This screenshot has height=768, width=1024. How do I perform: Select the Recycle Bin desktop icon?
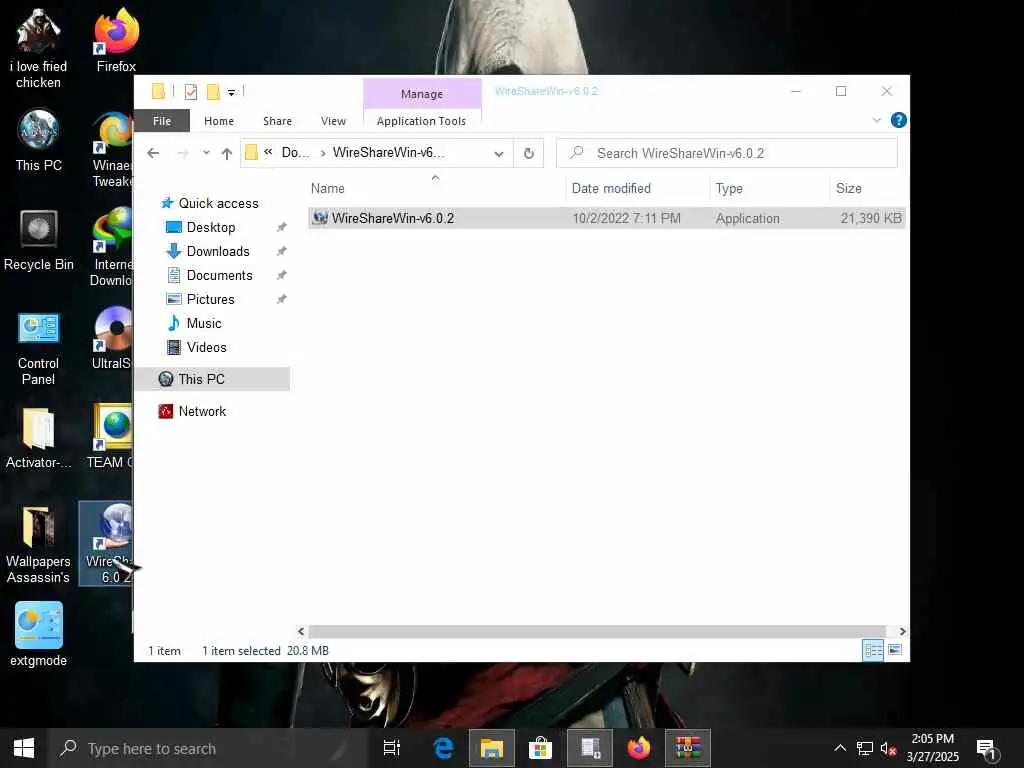pyautogui.click(x=39, y=239)
